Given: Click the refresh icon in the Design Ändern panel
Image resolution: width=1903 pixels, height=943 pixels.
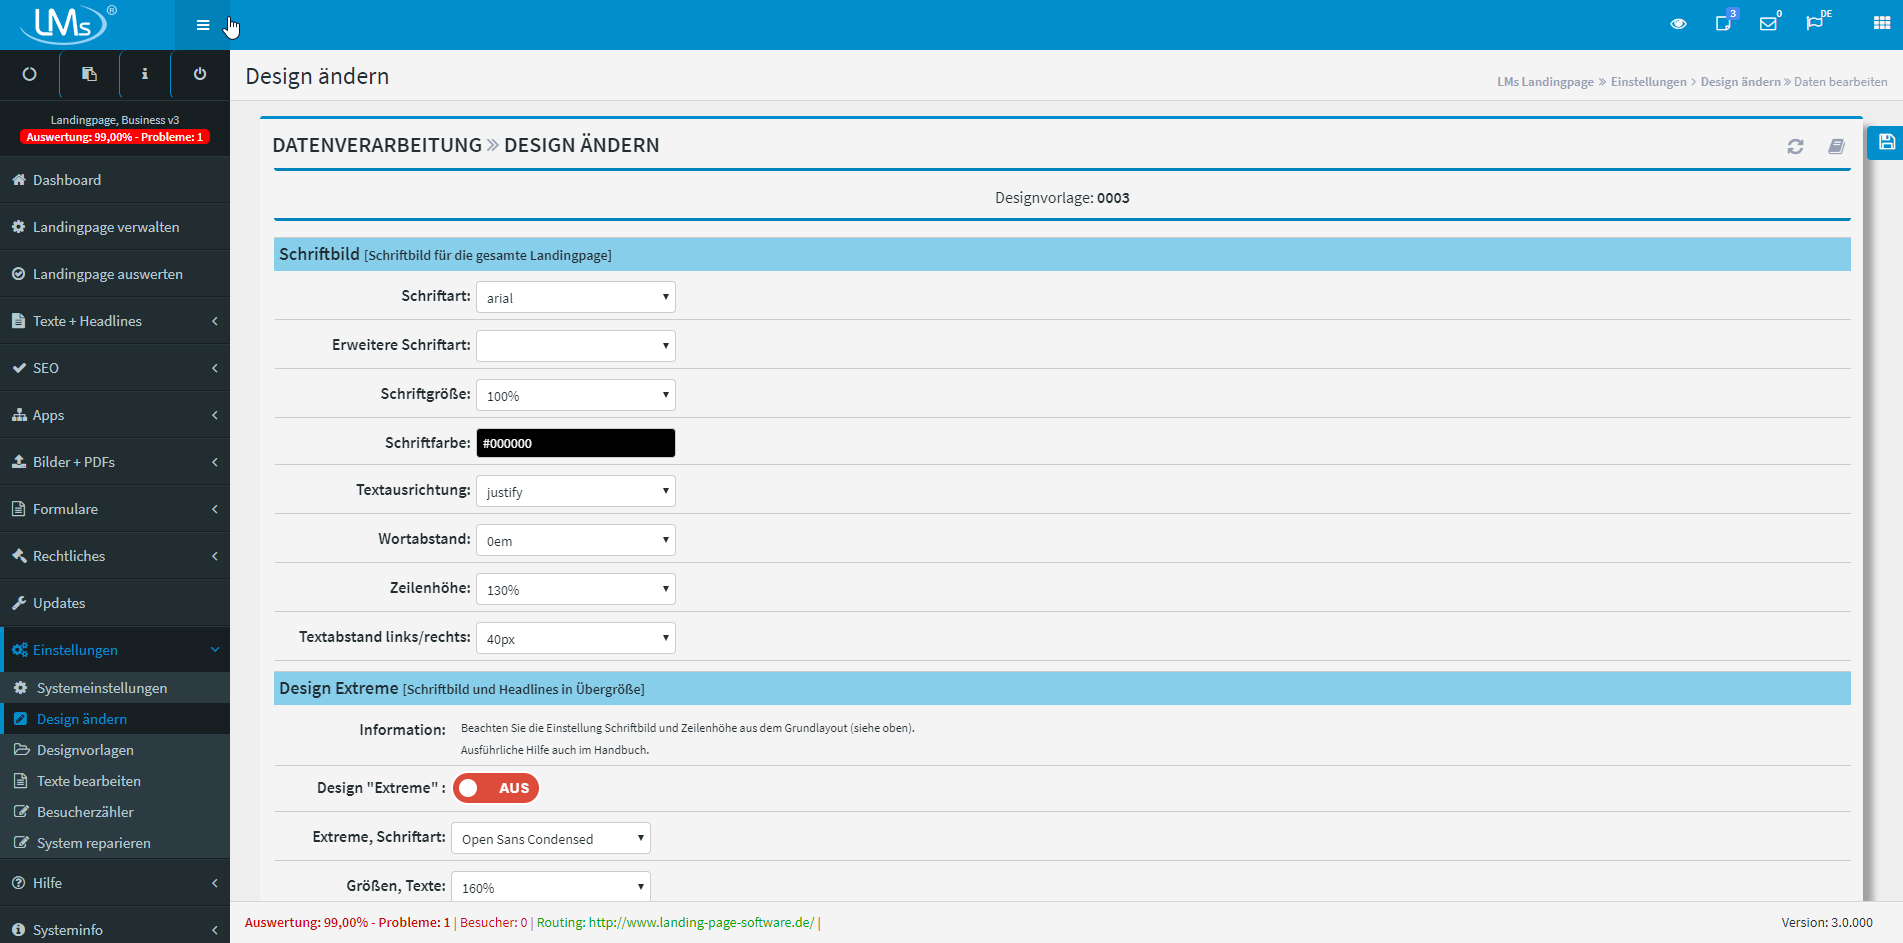Looking at the screenshot, I should [x=1796, y=146].
